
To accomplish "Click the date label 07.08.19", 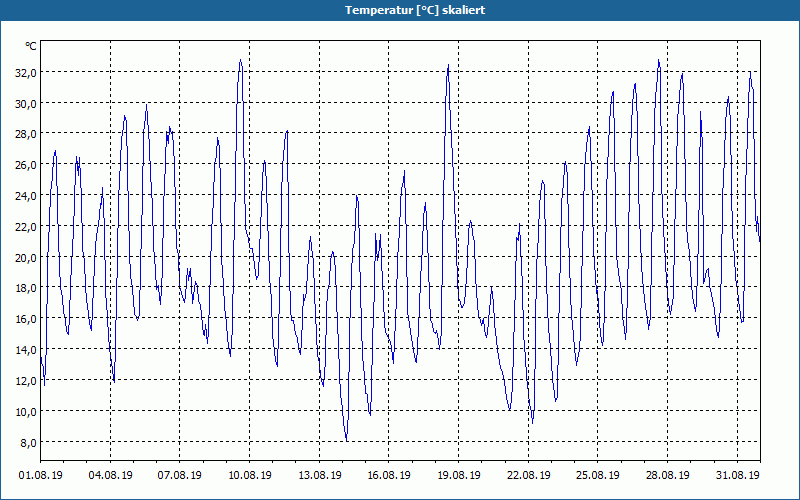I will coord(180,475).
